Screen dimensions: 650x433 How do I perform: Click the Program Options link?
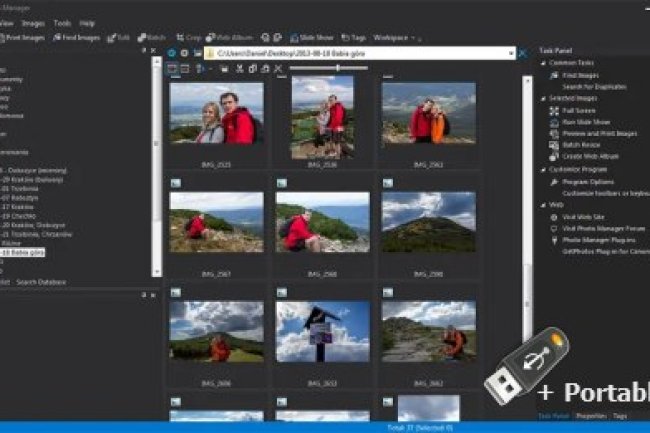tap(587, 182)
